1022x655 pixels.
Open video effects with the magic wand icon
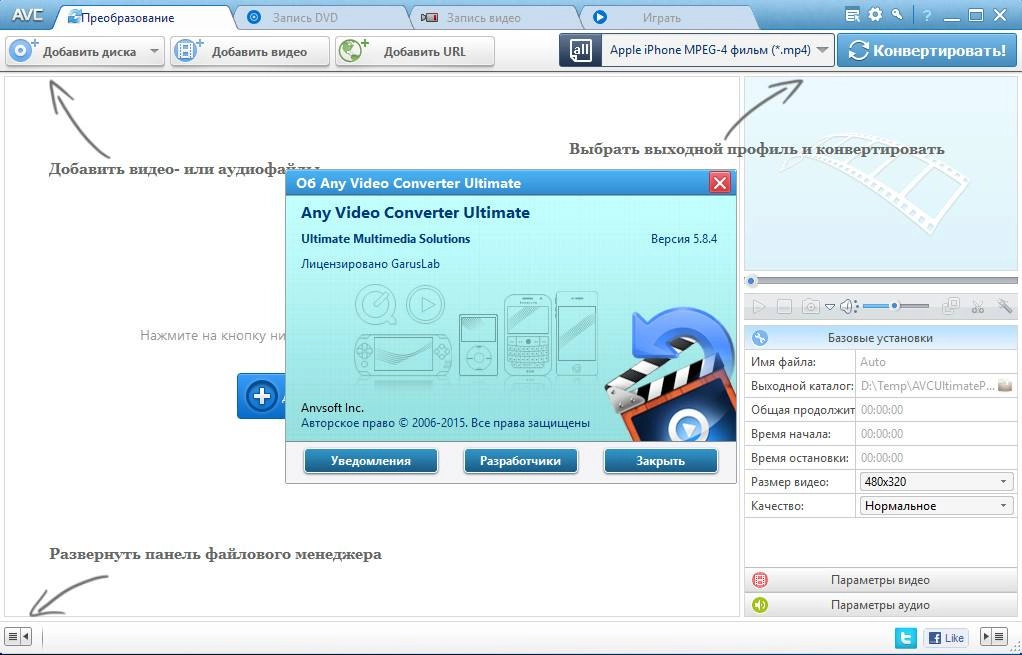click(x=1004, y=306)
